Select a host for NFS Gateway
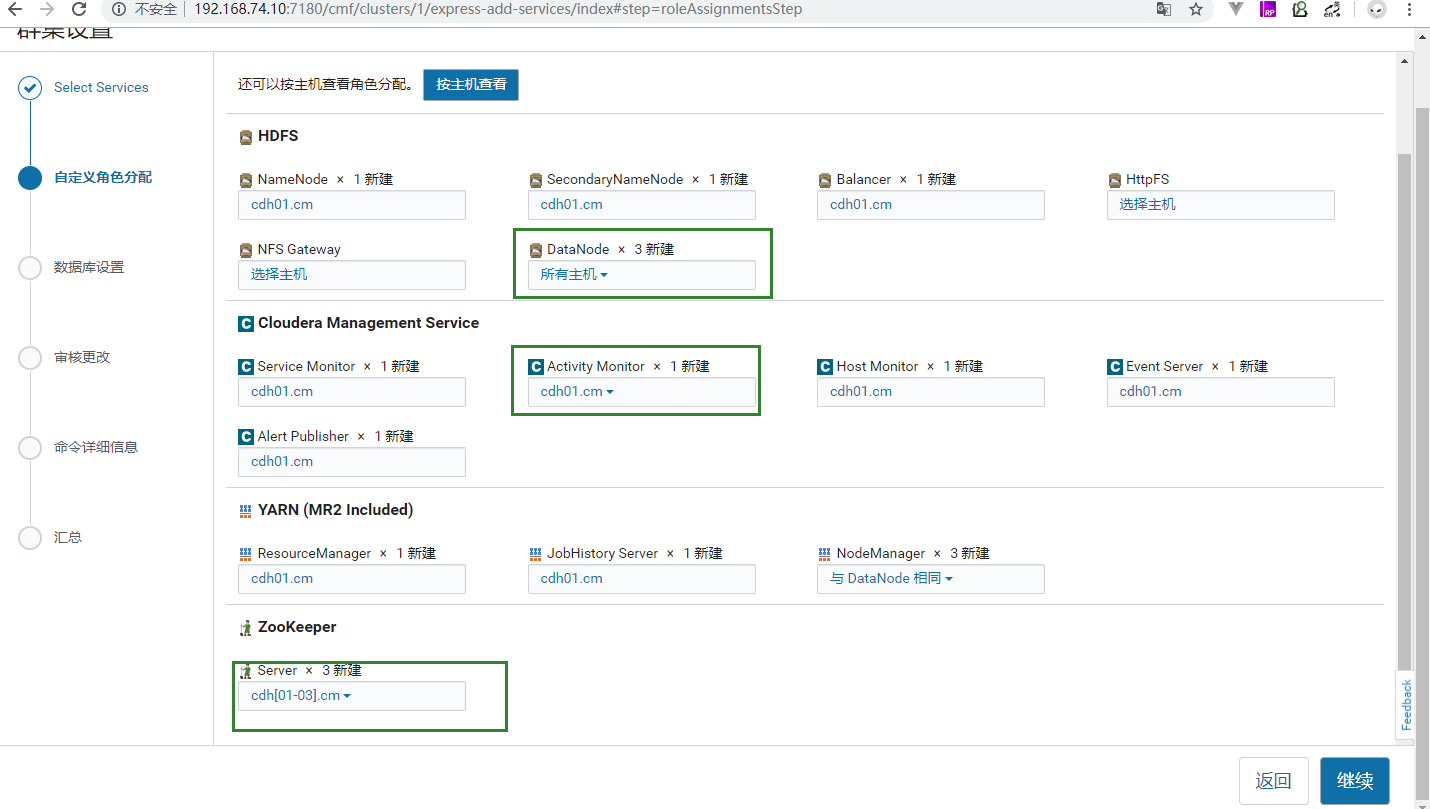This screenshot has height=809, width=1430. 352,275
